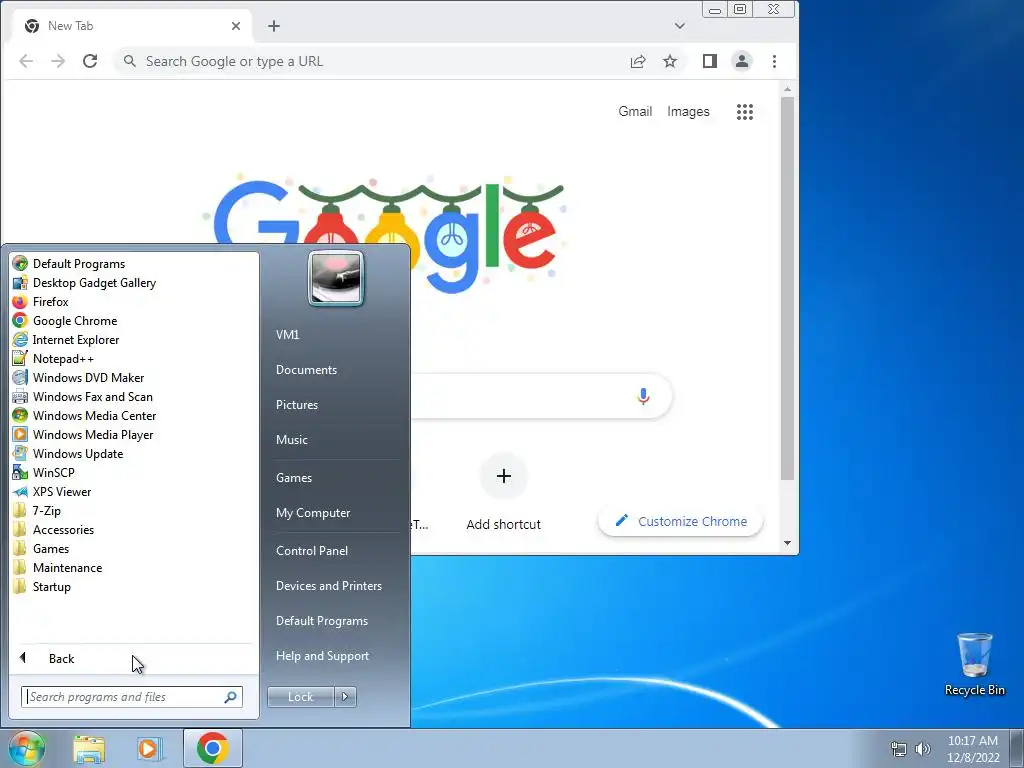The height and width of the screenshot is (768, 1024).
Task: Click the user account picture
Action: point(336,278)
